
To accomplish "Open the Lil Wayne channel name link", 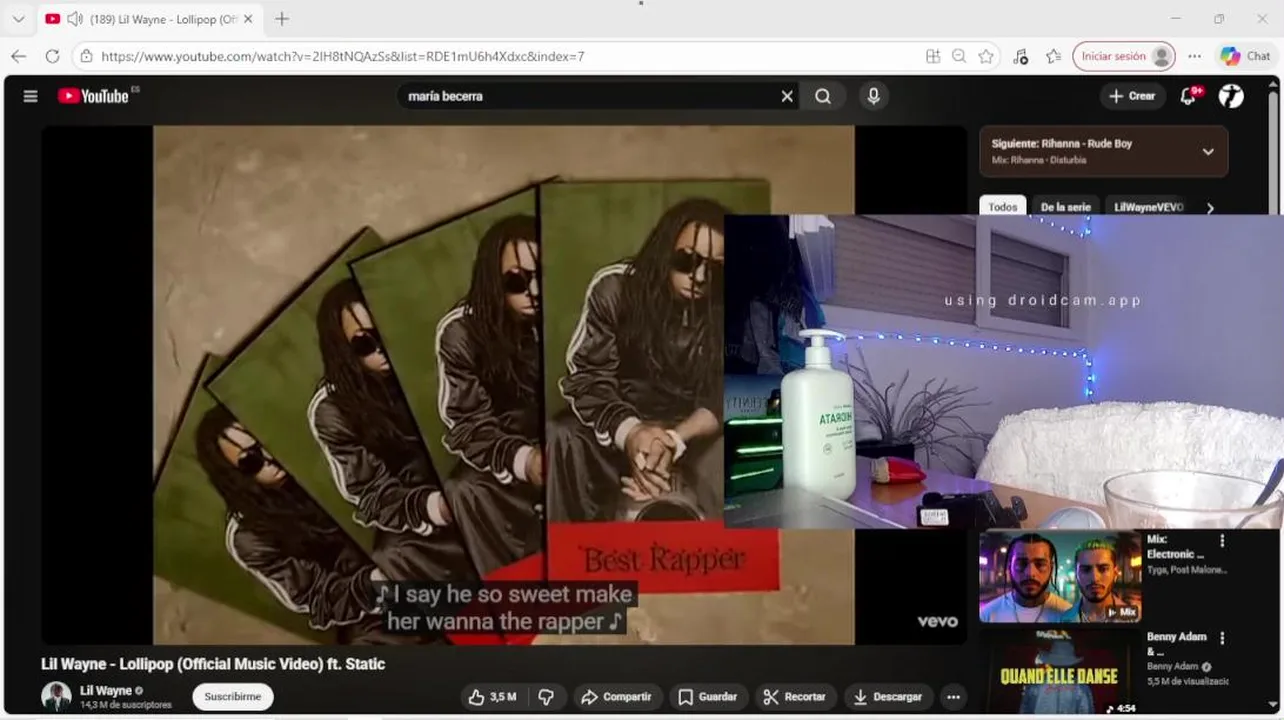I will (106, 691).
